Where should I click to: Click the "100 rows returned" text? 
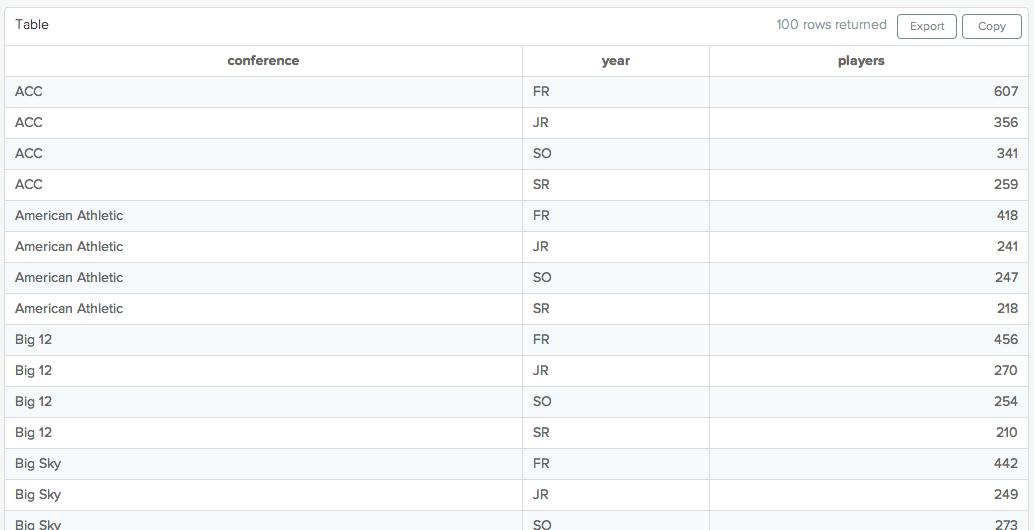[831, 24]
